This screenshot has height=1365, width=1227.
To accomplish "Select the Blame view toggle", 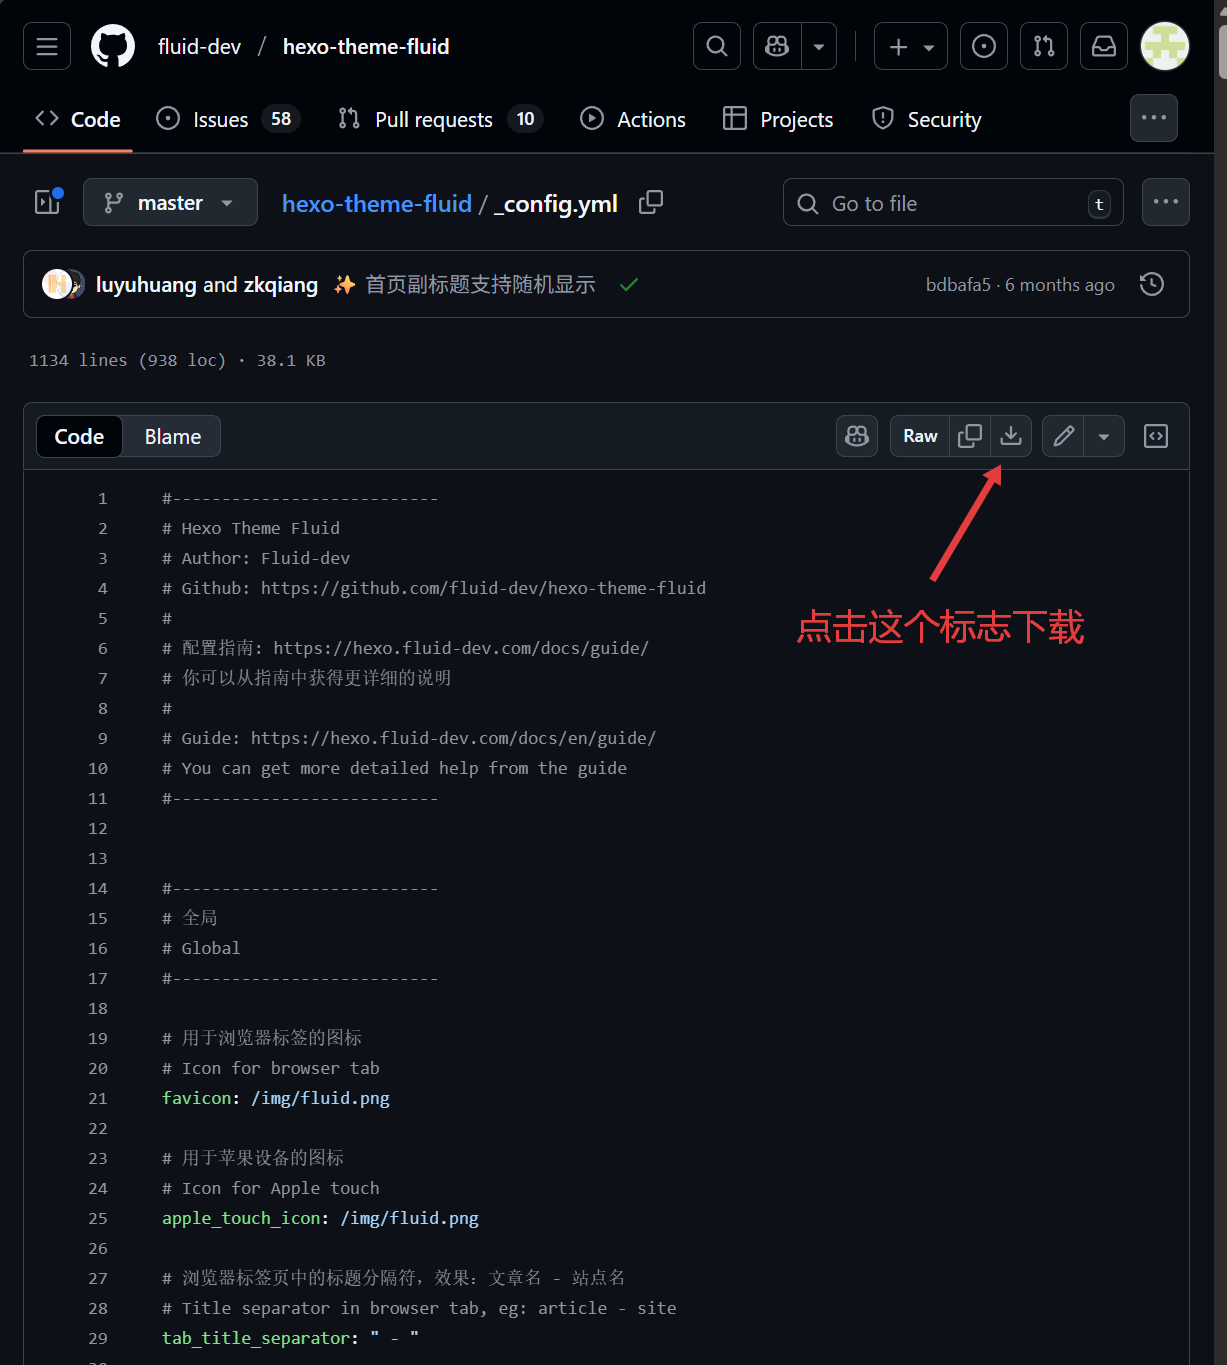I will pos(173,436).
